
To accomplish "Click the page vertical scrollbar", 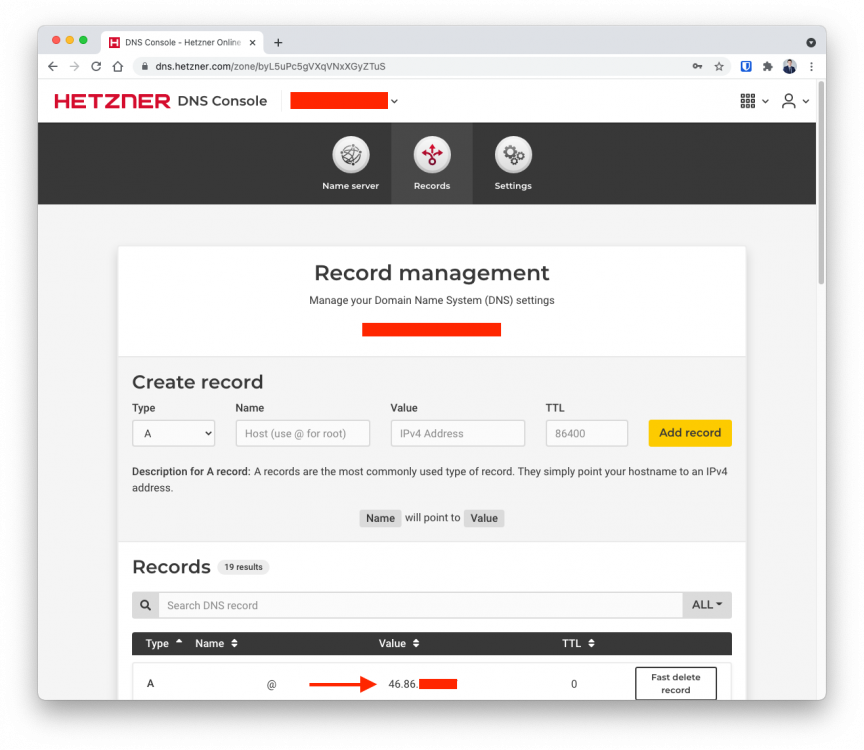I will click(821, 182).
